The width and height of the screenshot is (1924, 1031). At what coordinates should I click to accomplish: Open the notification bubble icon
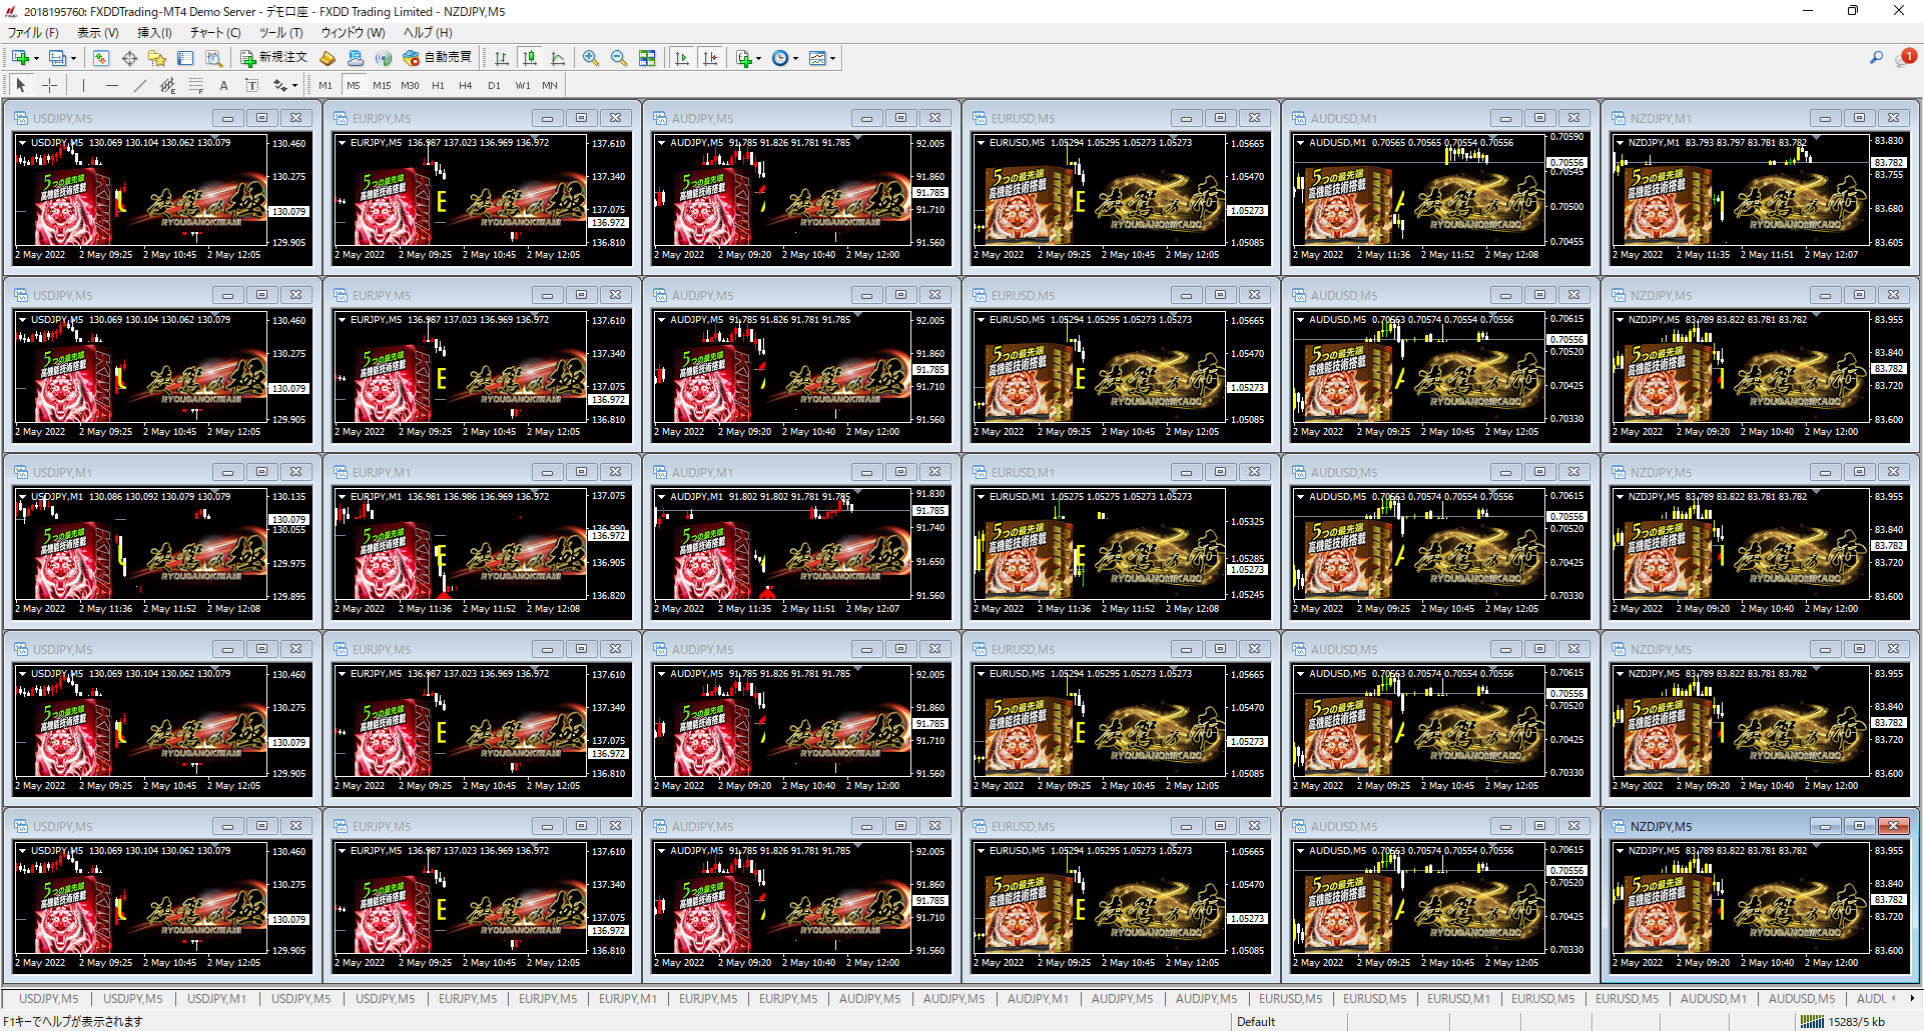coord(1905,58)
